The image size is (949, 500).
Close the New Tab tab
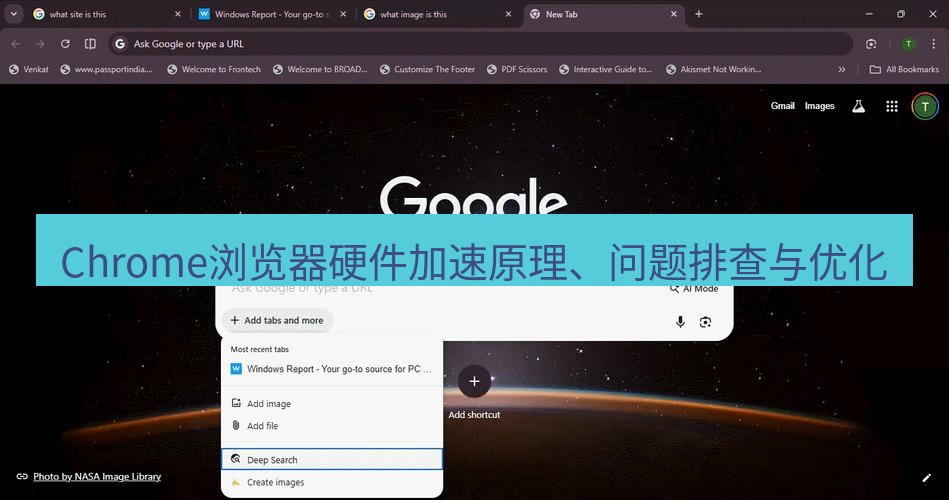coord(674,14)
